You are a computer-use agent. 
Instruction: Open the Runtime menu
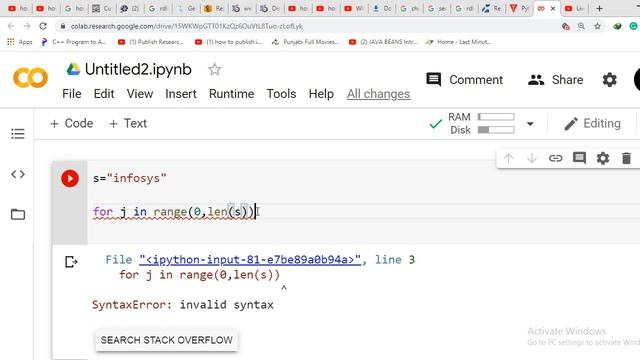231,94
